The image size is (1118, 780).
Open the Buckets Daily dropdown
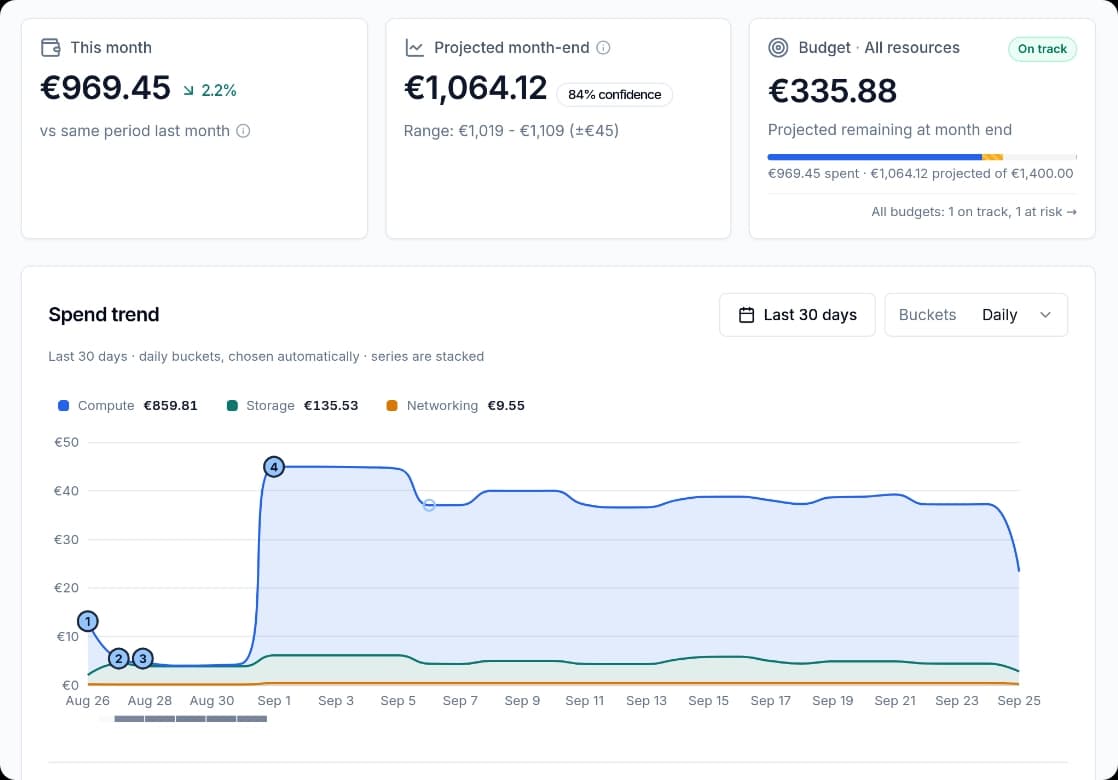(976, 315)
